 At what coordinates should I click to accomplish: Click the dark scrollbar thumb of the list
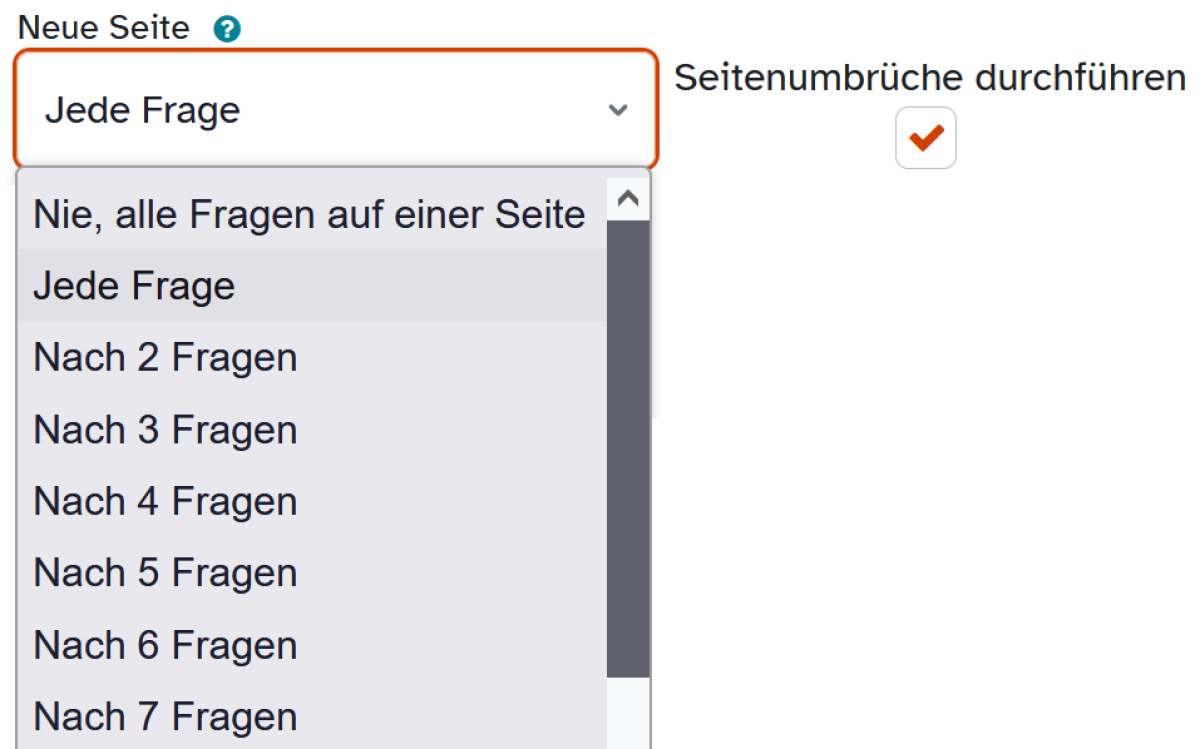click(x=628, y=449)
